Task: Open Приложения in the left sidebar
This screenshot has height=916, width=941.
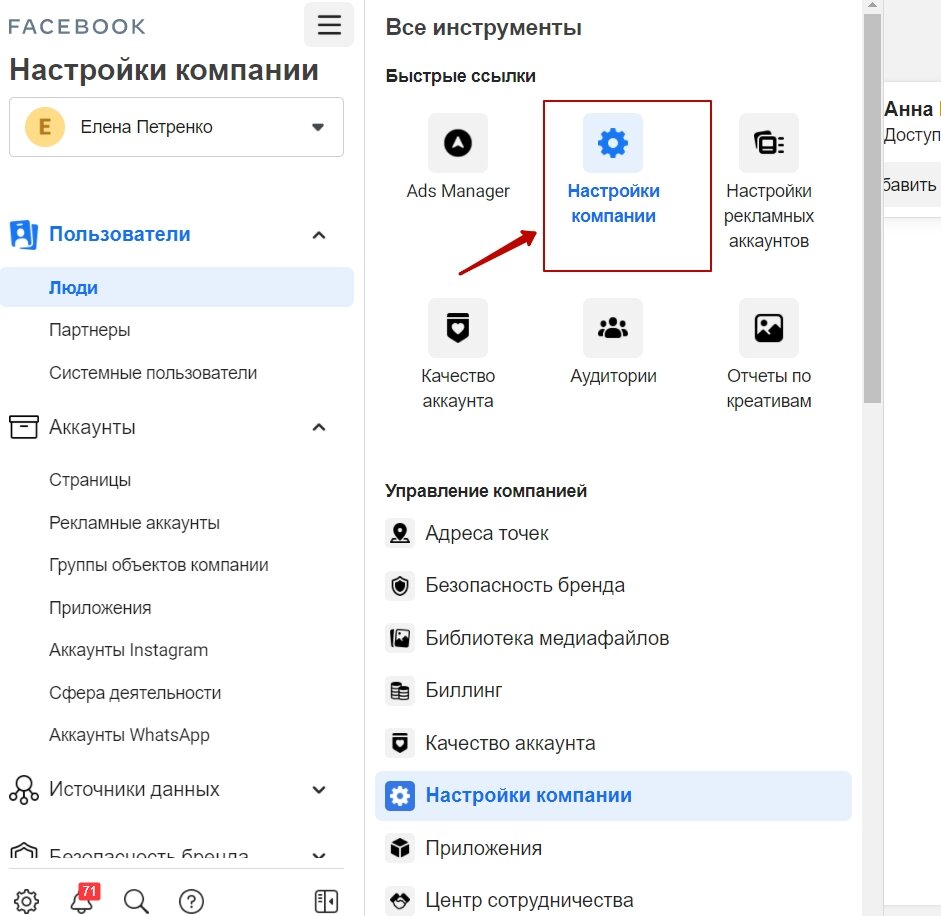Action: [100, 607]
